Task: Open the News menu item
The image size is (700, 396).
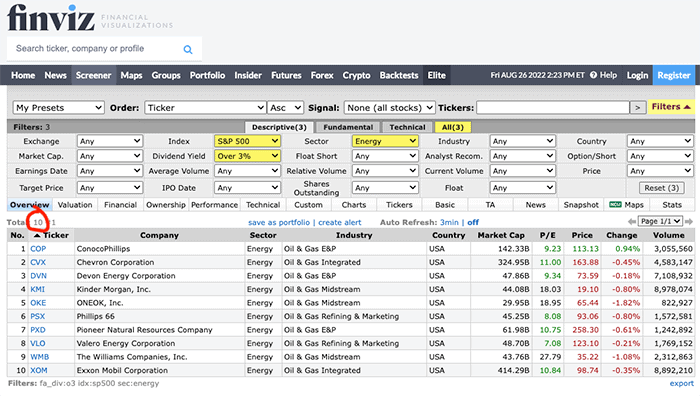Action: pos(55,75)
